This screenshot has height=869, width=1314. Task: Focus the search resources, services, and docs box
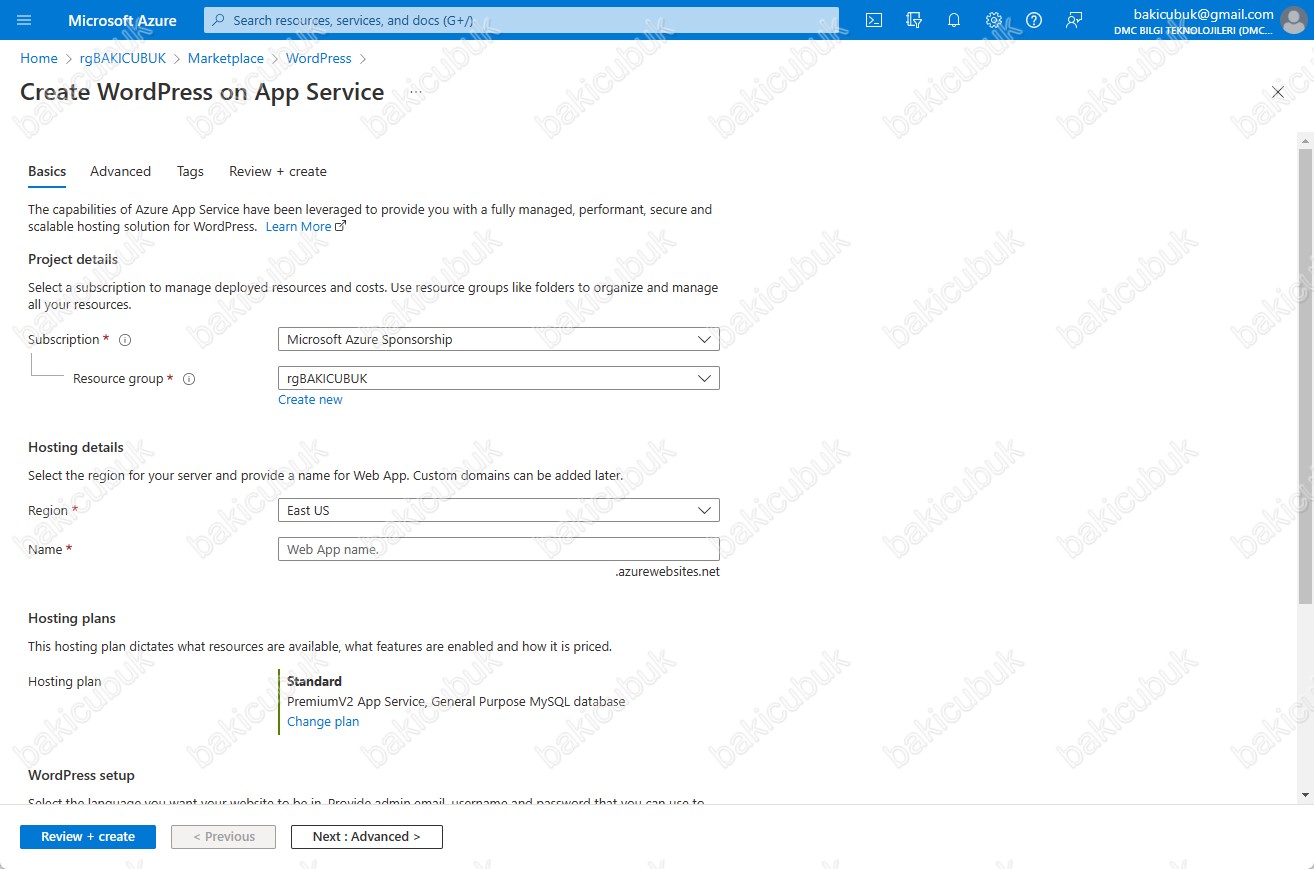pyautogui.click(x=521, y=20)
